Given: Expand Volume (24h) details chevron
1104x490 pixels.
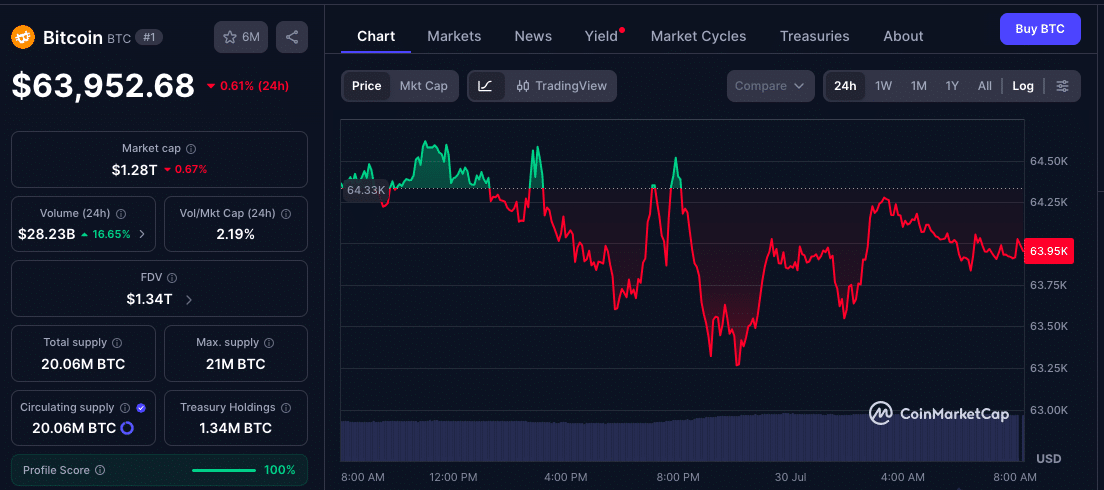Looking at the screenshot, I should [142, 234].
